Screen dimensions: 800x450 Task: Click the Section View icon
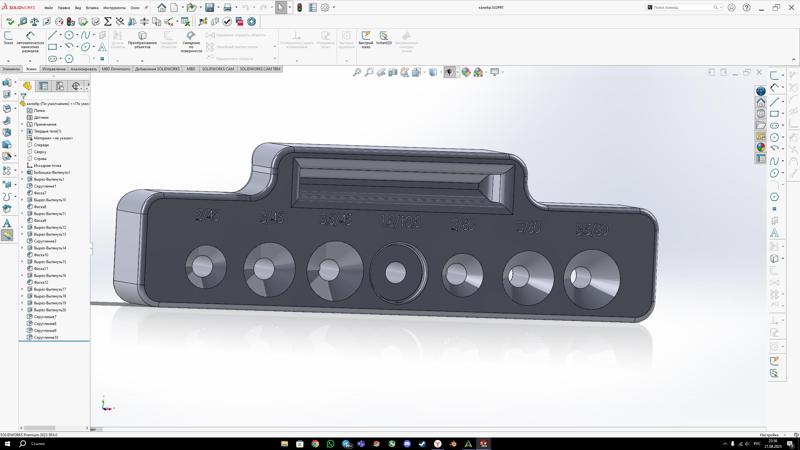393,72
